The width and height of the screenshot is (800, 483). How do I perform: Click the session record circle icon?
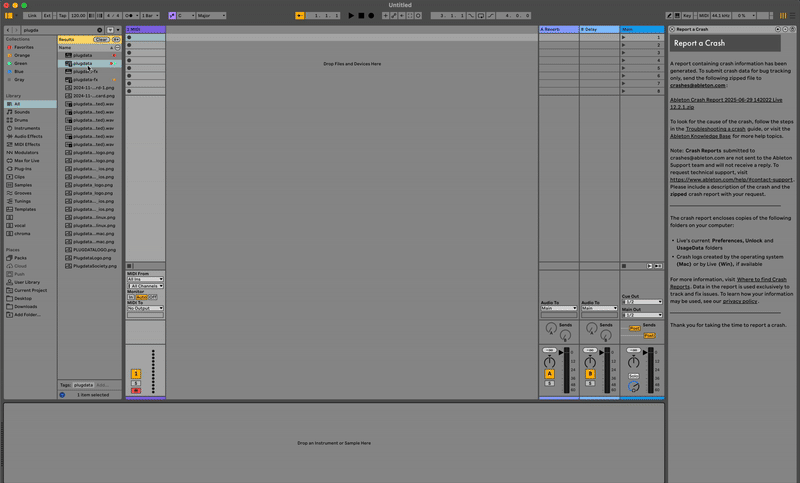[x=418, y=16]
